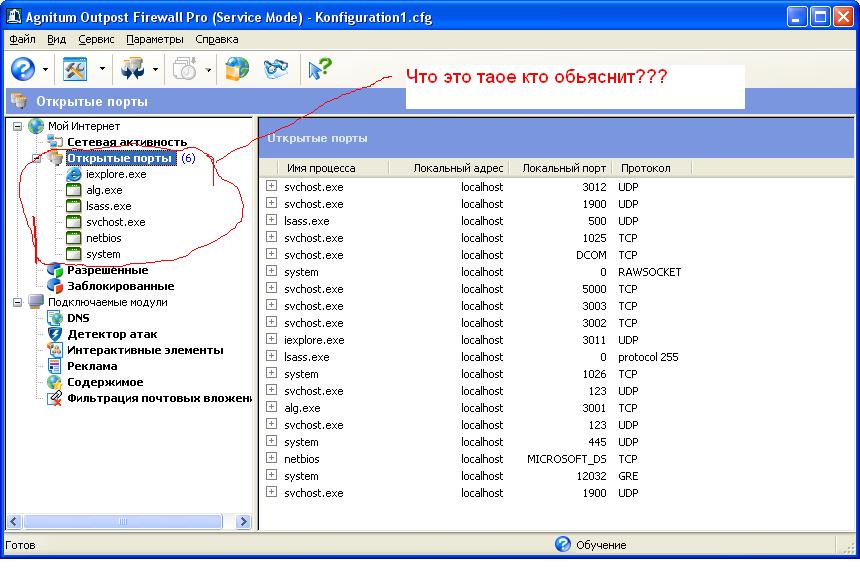The height and width of the screenshot is (580, 860).
Task: Click the Сетевая активность icon
Action: (55, 142)
